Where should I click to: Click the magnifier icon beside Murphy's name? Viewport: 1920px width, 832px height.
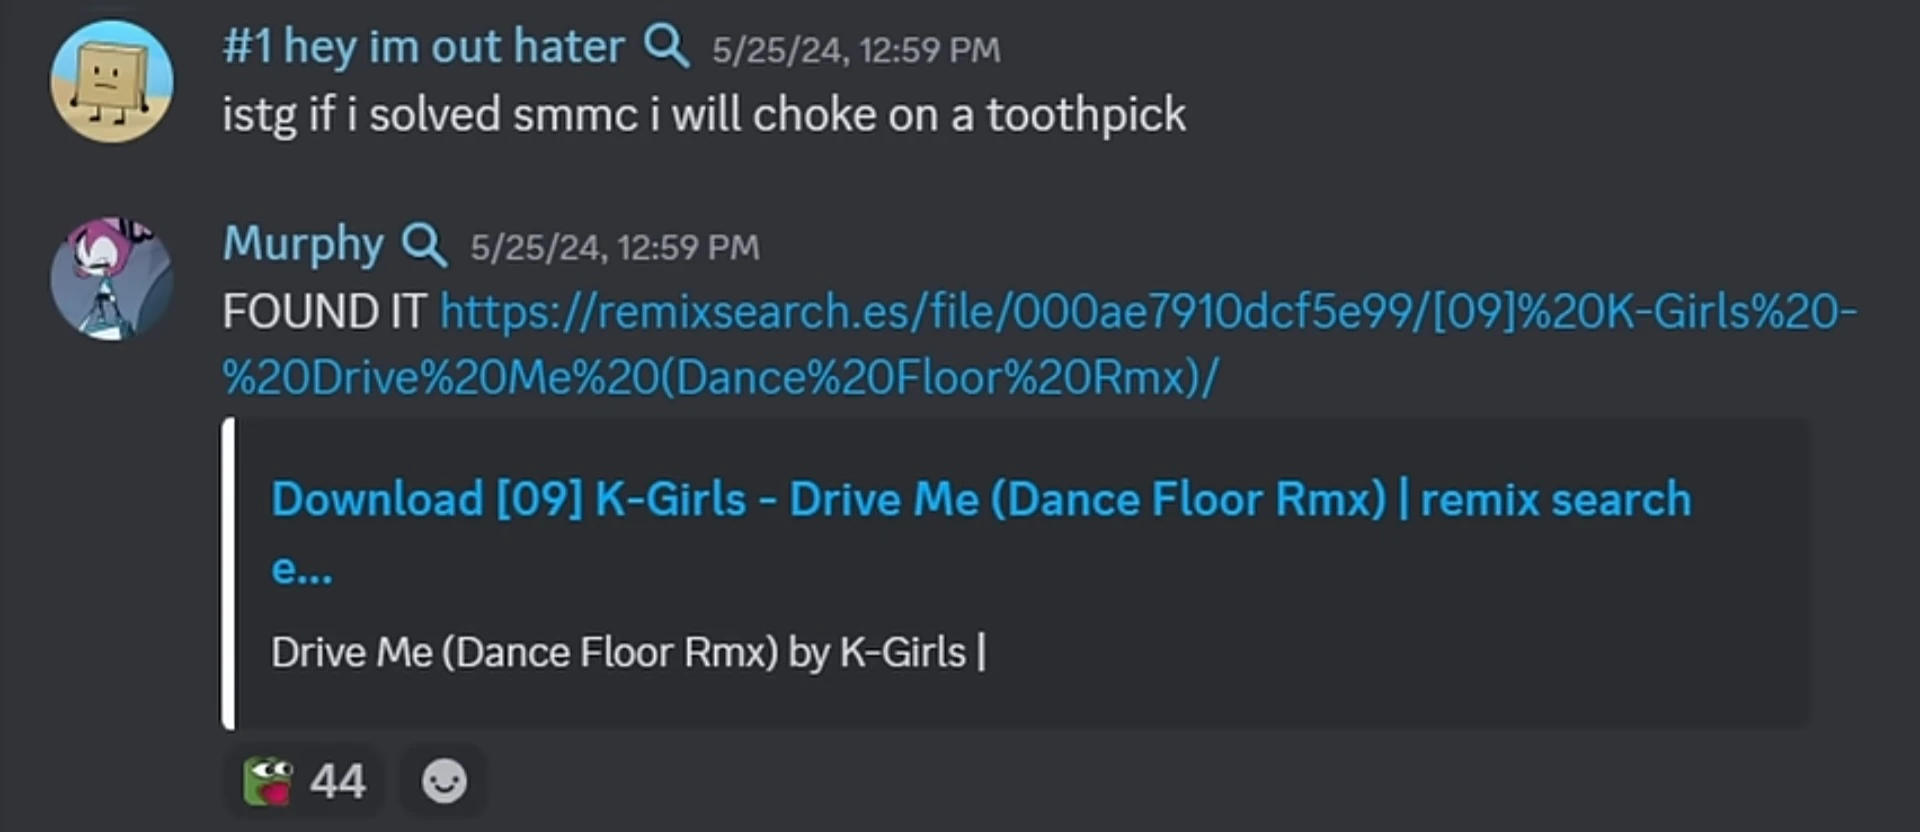click(x=424, y=245)
